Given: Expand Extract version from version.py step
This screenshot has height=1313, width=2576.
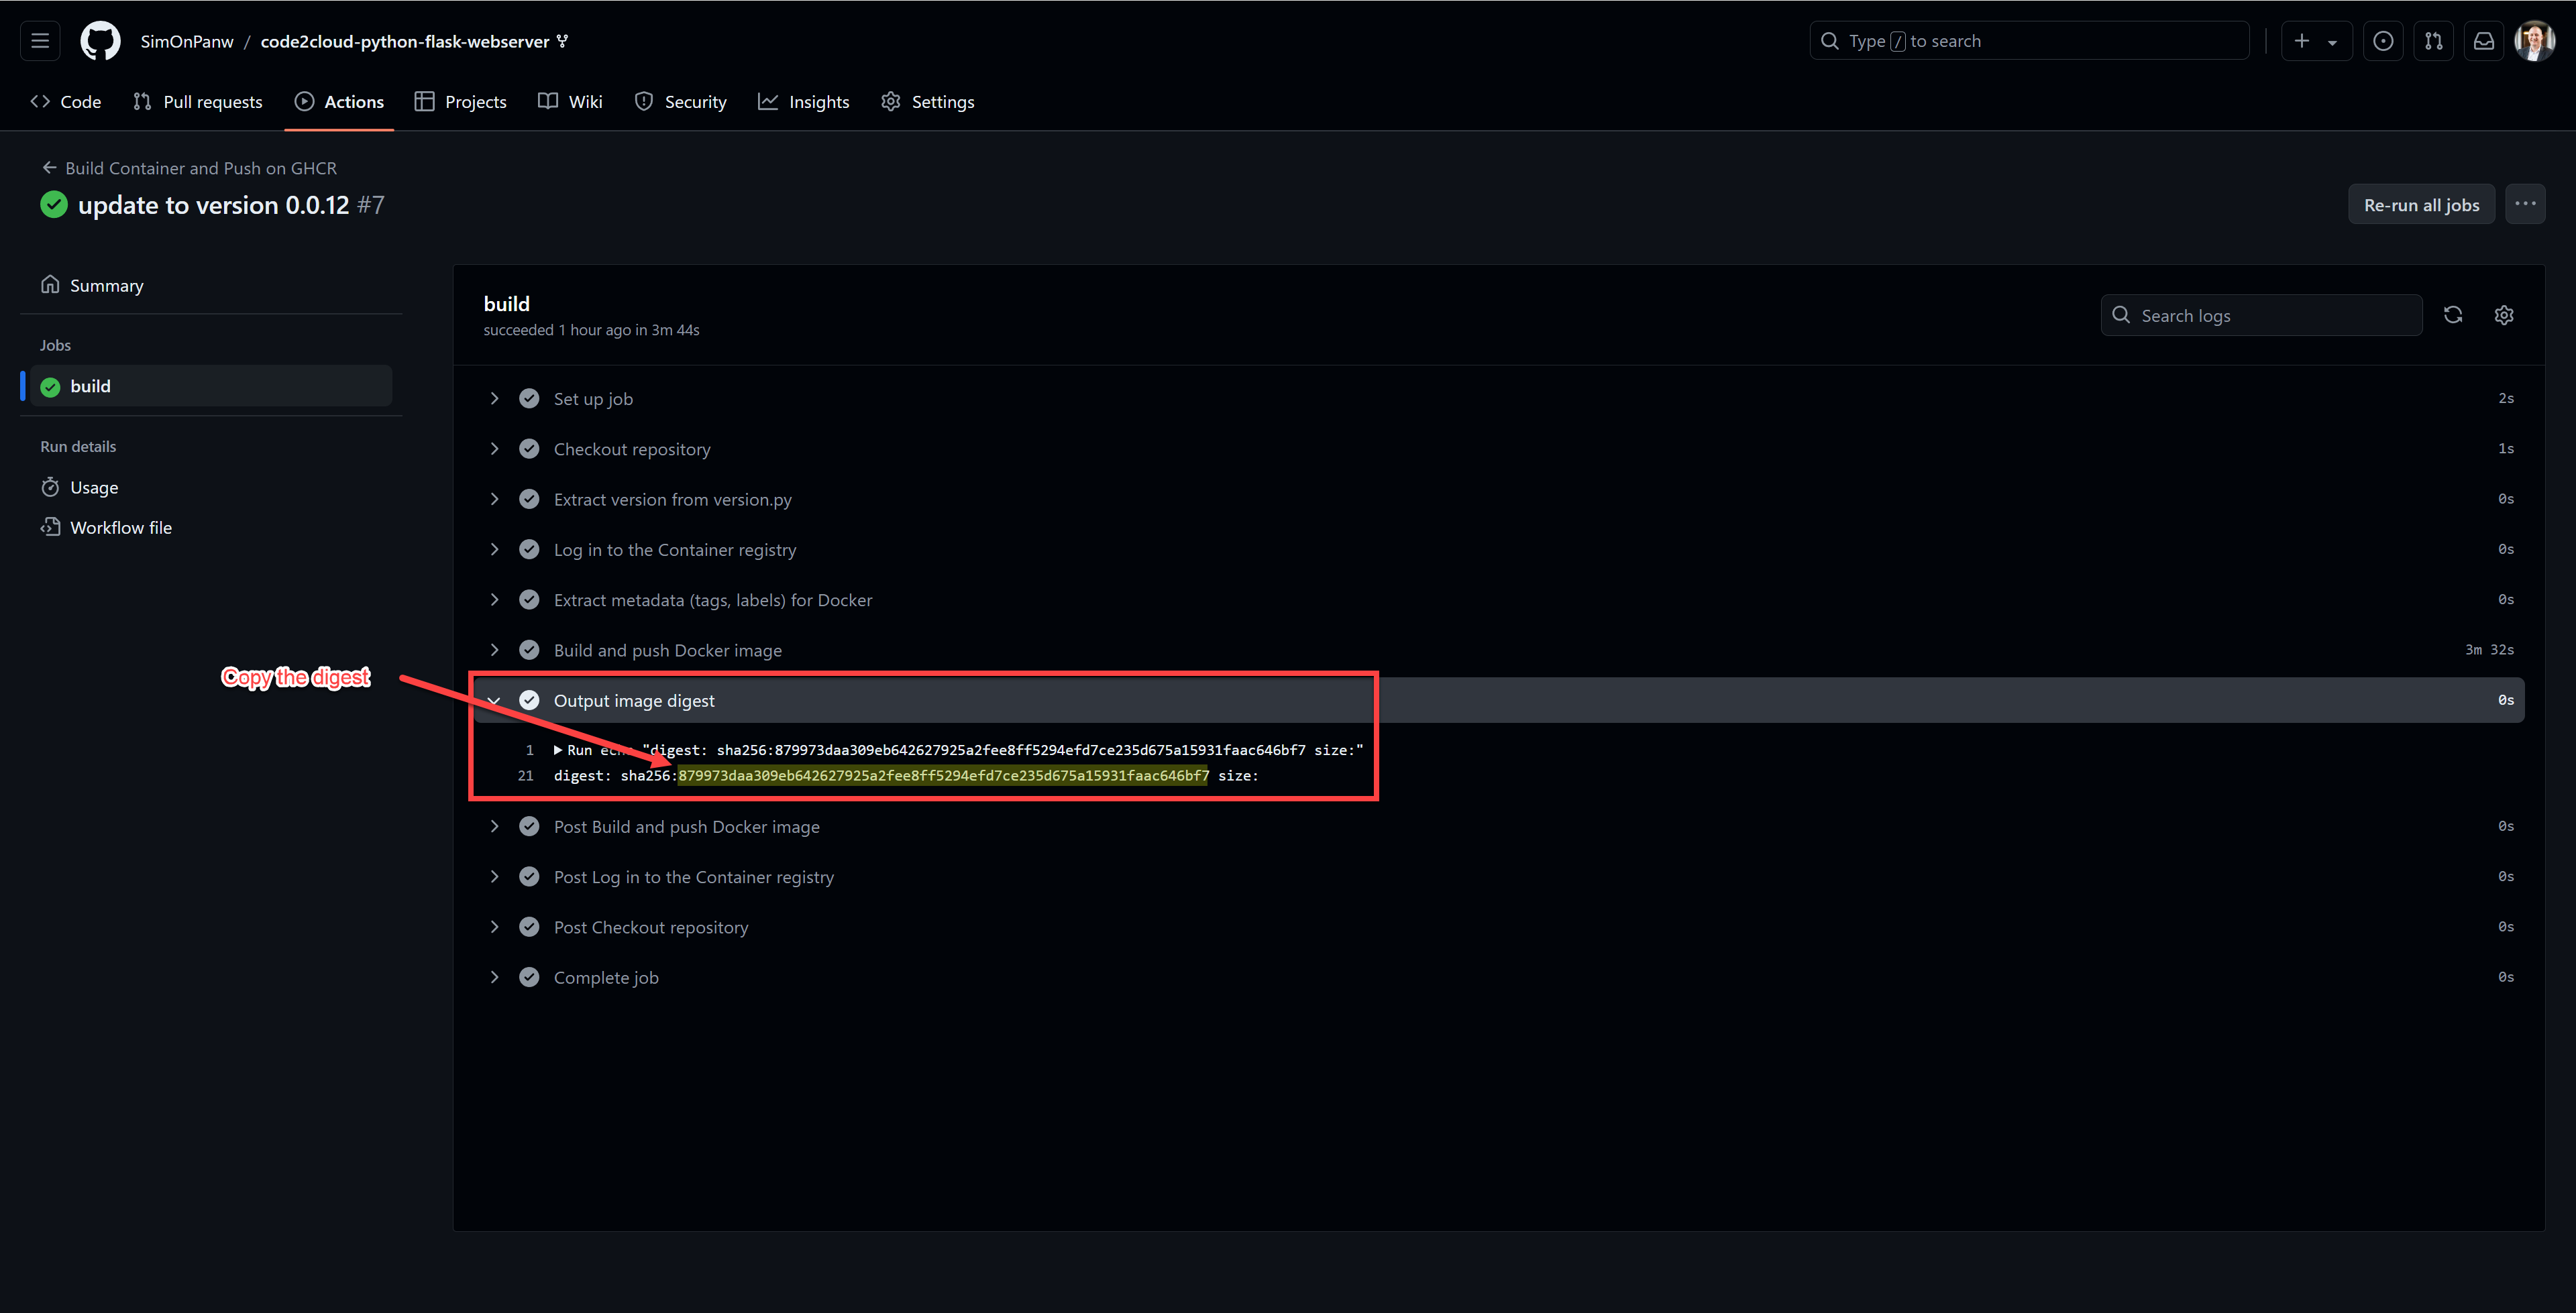Looking at the screenshot, I should (494, 499).
